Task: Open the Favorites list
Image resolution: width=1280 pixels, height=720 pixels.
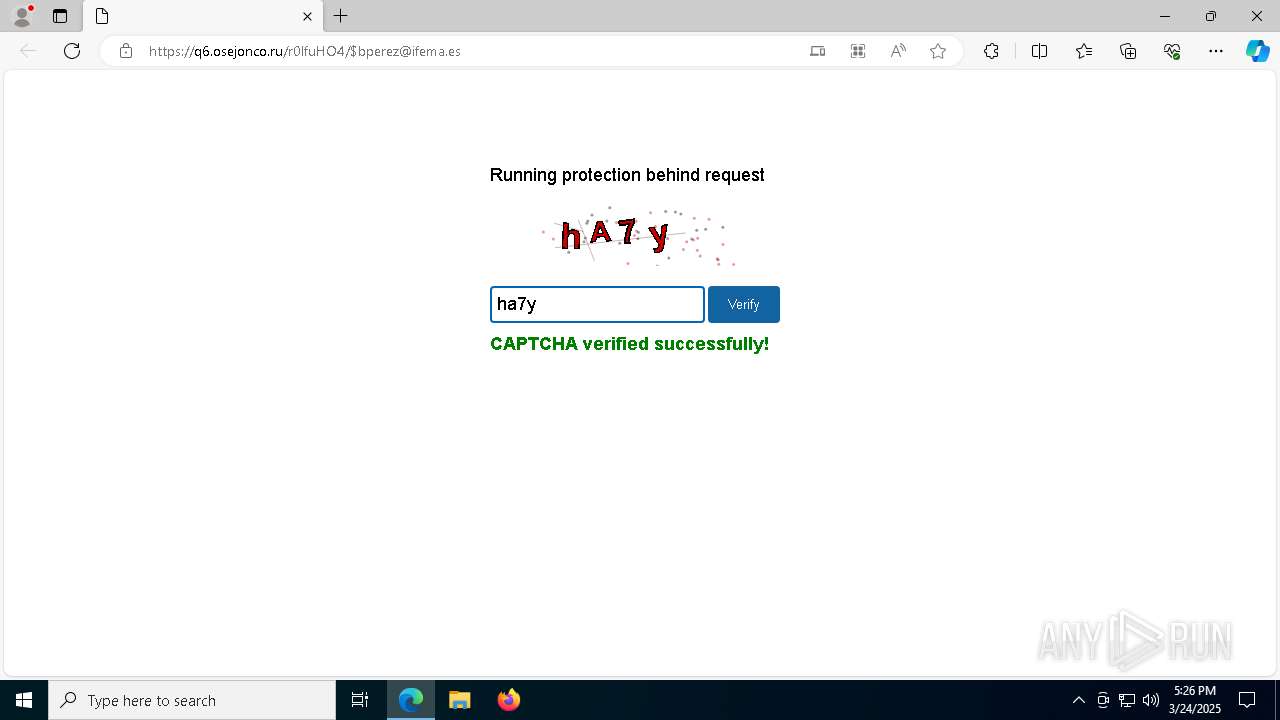Action: pos(1084,51)
